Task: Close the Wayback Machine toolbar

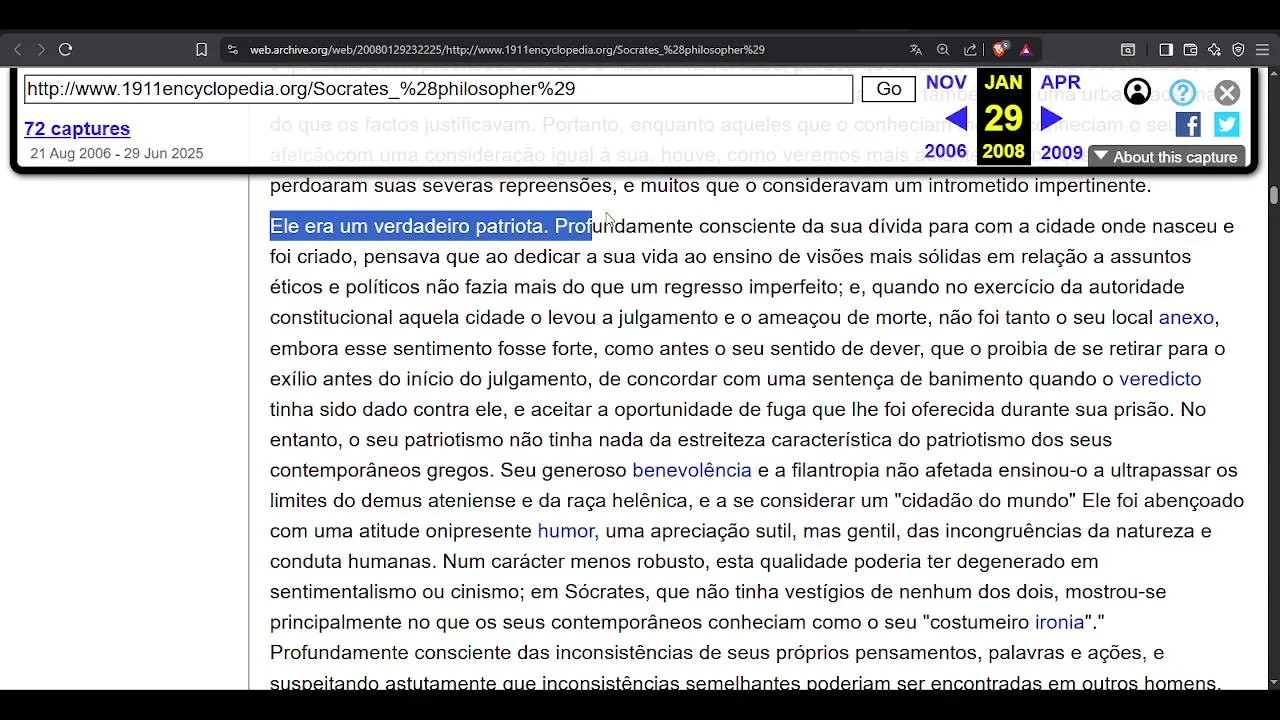Action: (1227, 93)
